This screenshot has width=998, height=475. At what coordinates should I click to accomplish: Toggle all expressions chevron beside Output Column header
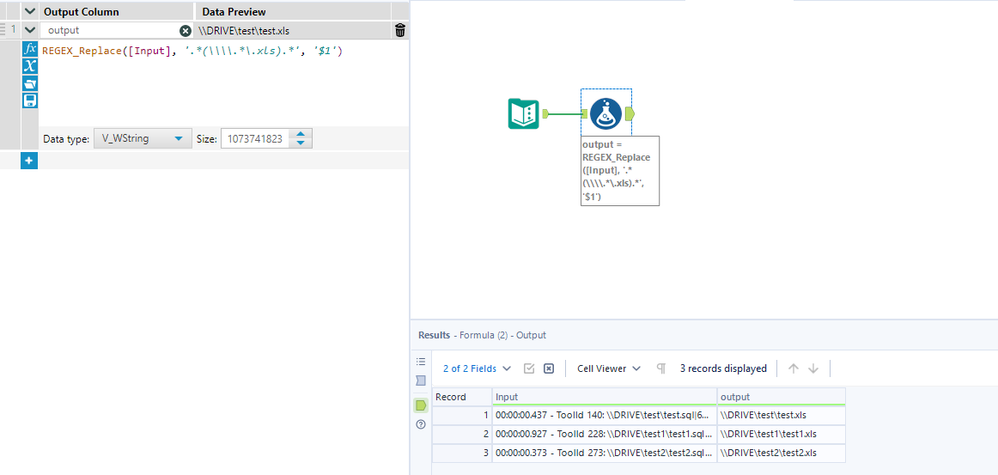click(x=29, y=11)
